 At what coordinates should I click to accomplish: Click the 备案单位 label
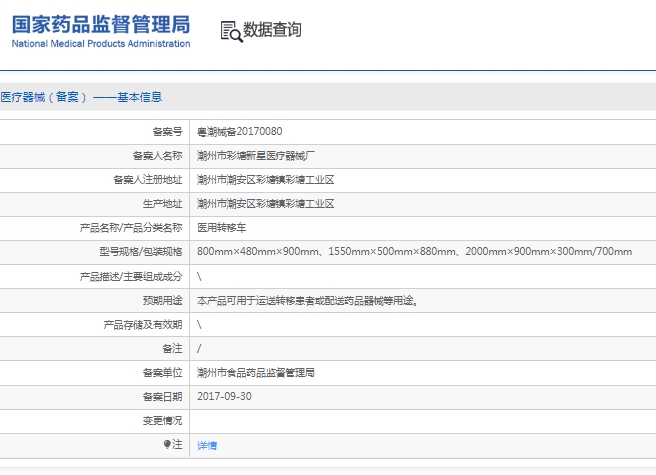point(162,372)
